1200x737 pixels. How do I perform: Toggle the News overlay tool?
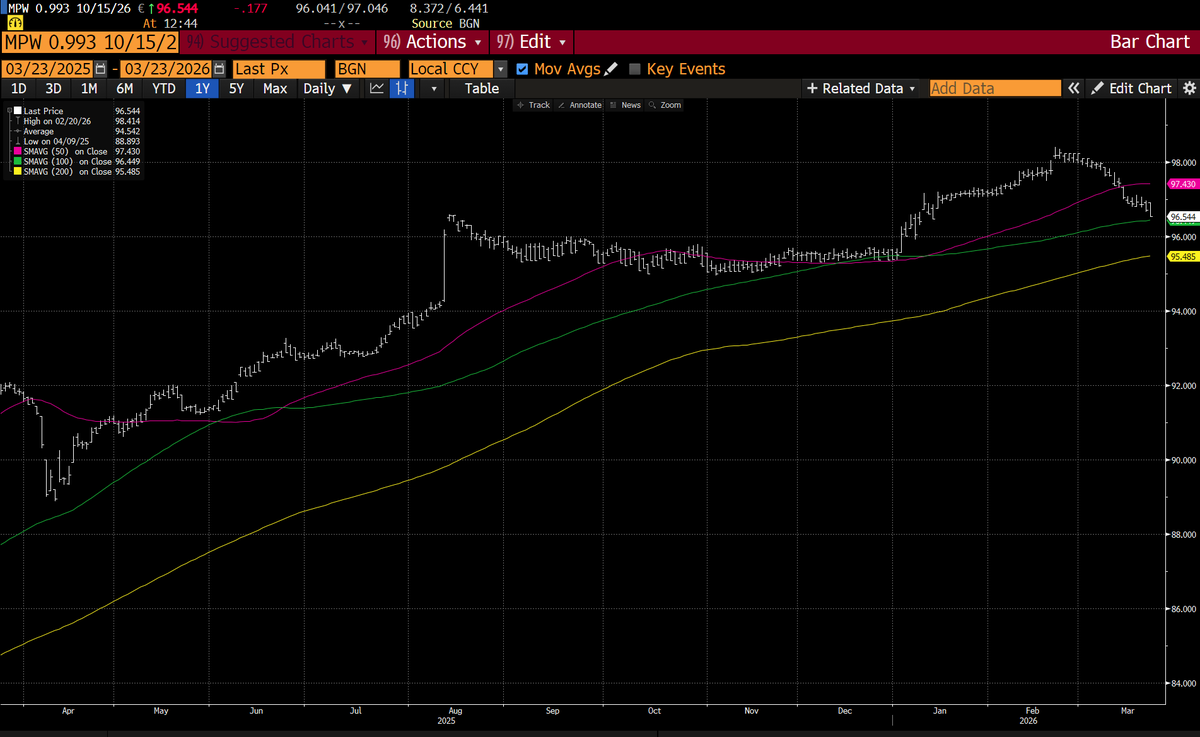point(625,105)
